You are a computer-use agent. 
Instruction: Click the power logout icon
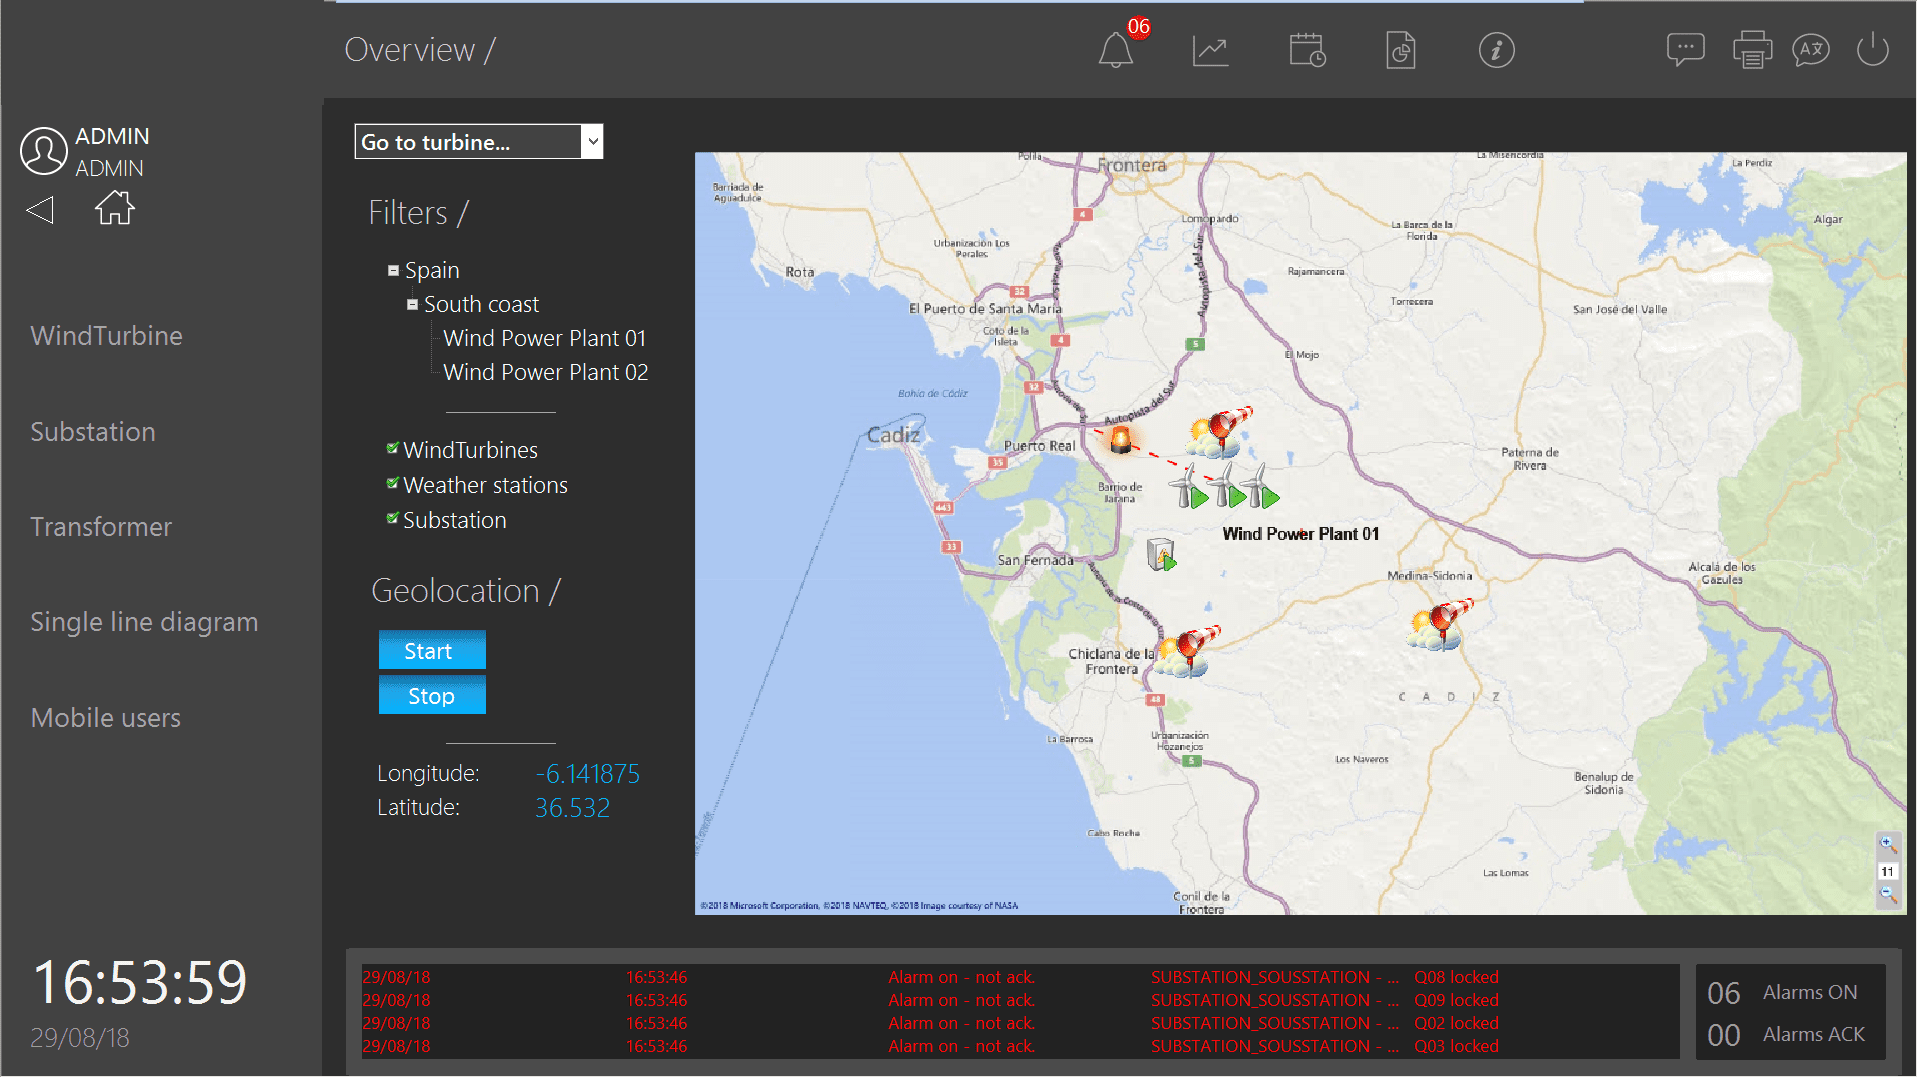[x=1872, y=50]
